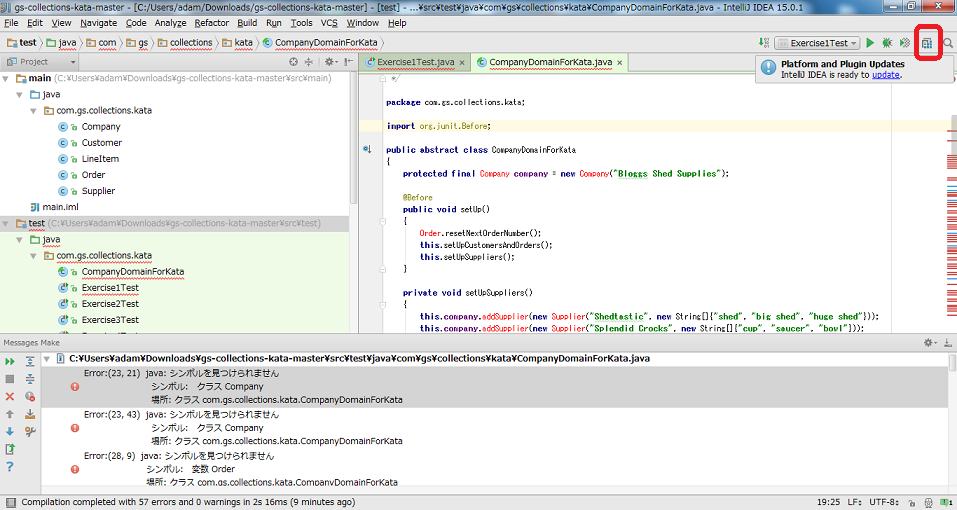Screen dimensions: 957x510
Task: Collapse com.gs.collections.kata package under main
Action: click(34, 111)
